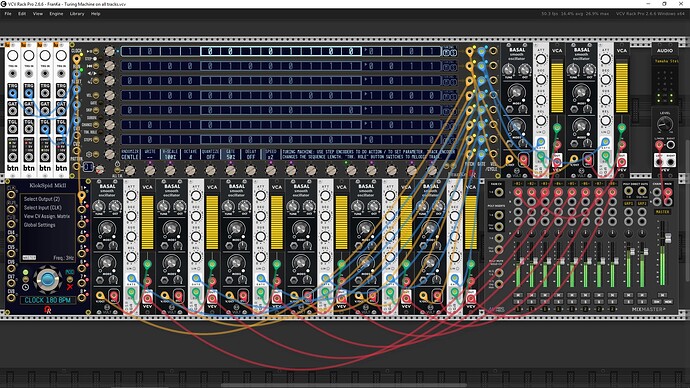Open View CV Assign. Matrix in KlokSpid
The image size is (690, 388).
point(47,216)
